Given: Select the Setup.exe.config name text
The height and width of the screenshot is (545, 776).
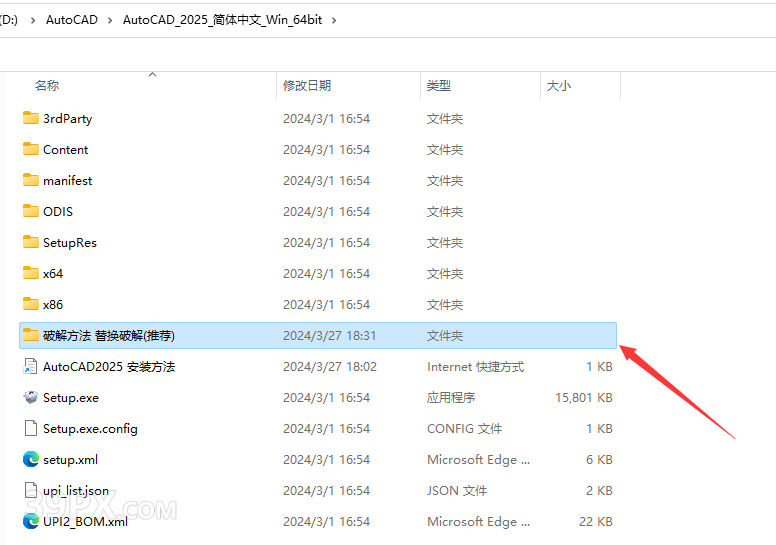Looking at the screenshot, I should pyautogui.click(x=90, y=429).
